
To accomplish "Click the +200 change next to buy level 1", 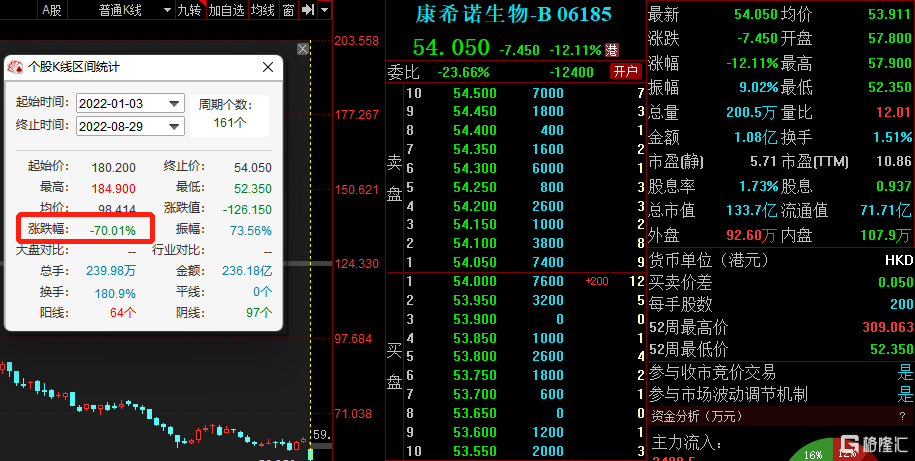I will [x=597, y=281].
